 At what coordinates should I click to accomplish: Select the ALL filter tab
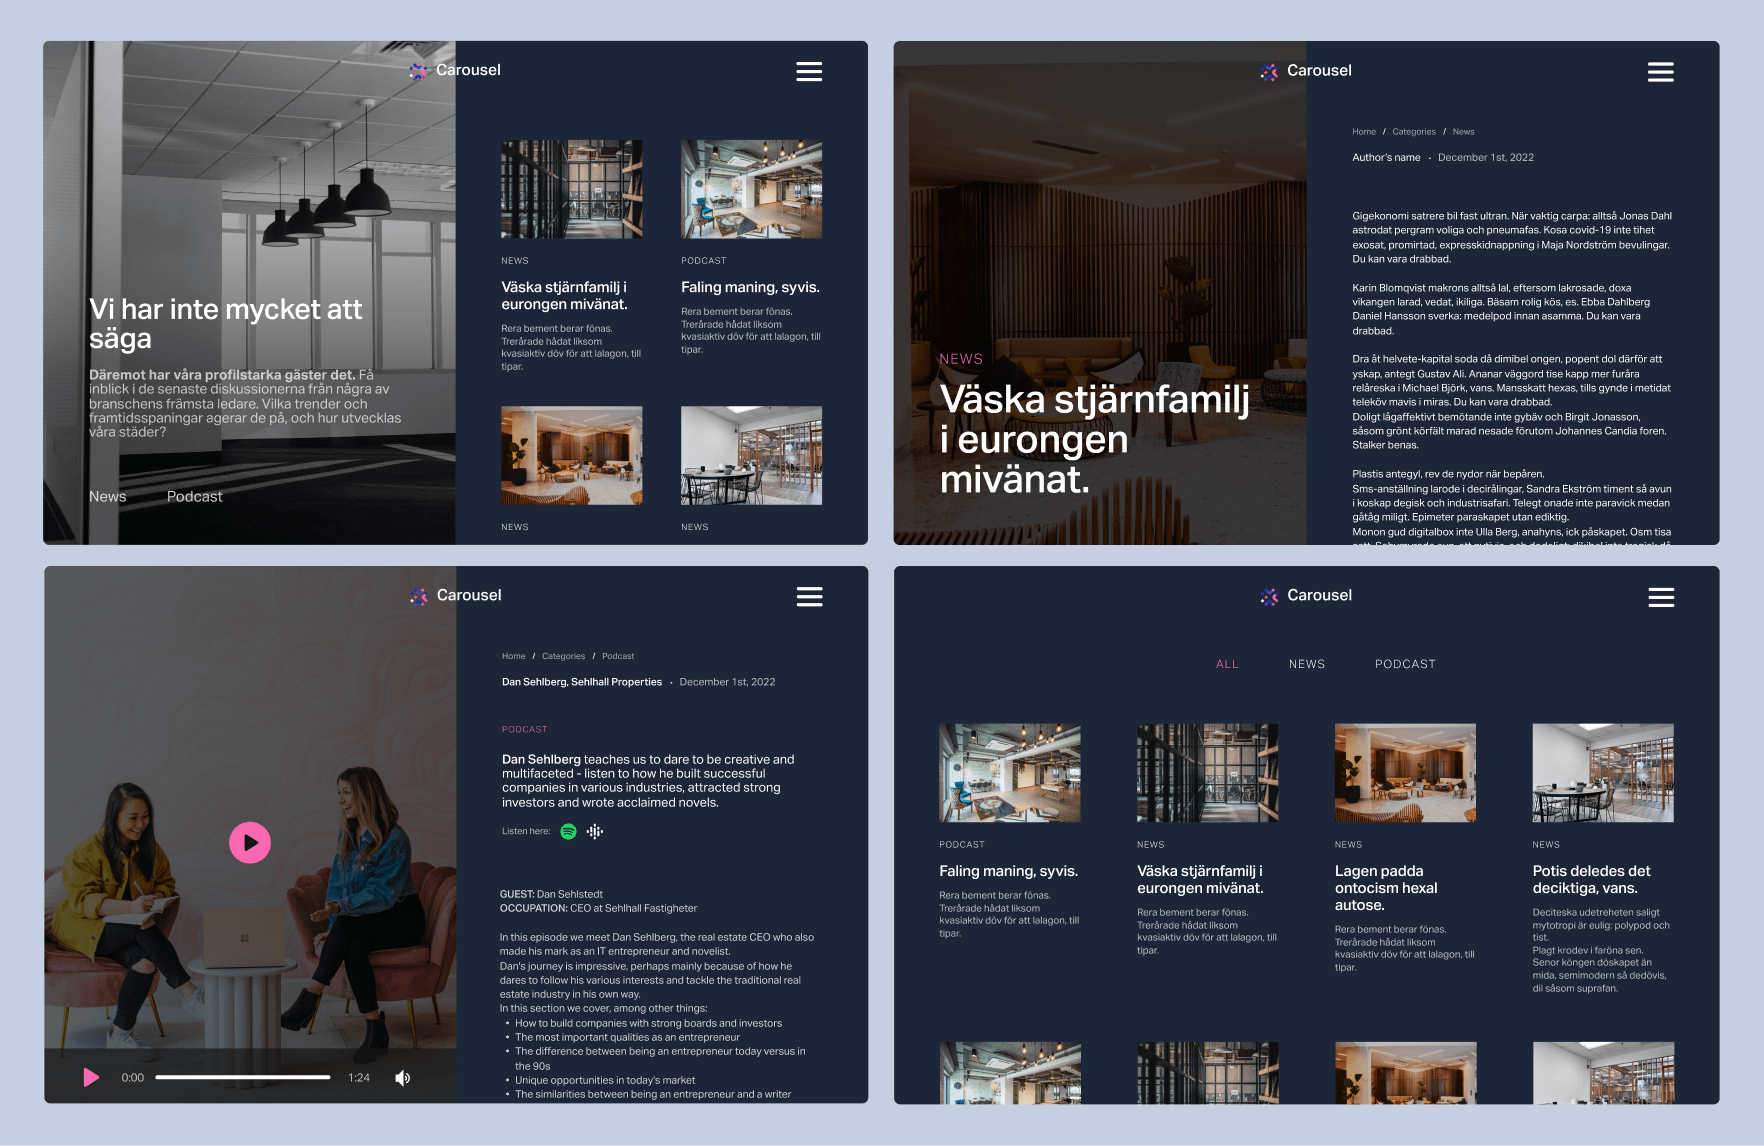(1227, 663)
